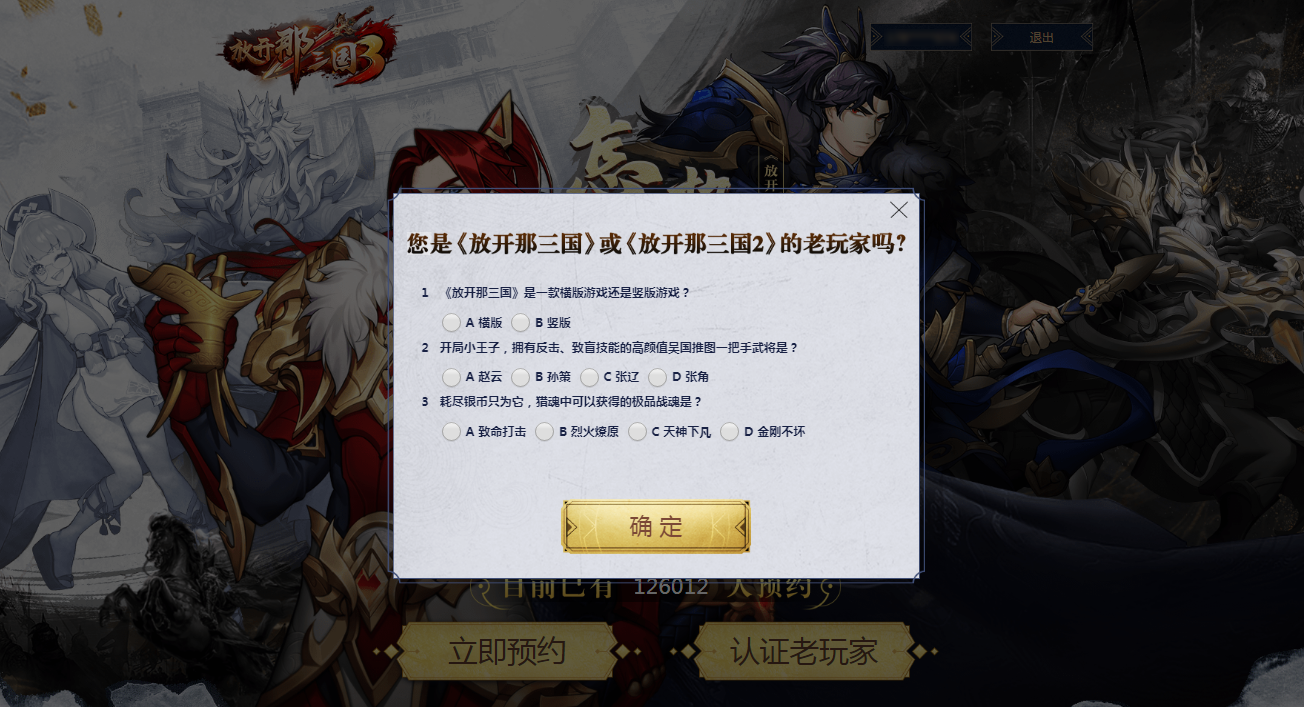Image resolution: width=1304 pixels, height=707 pixels.
Task: Click the dialog title about 老玩家
Action: tap(657, 244)
